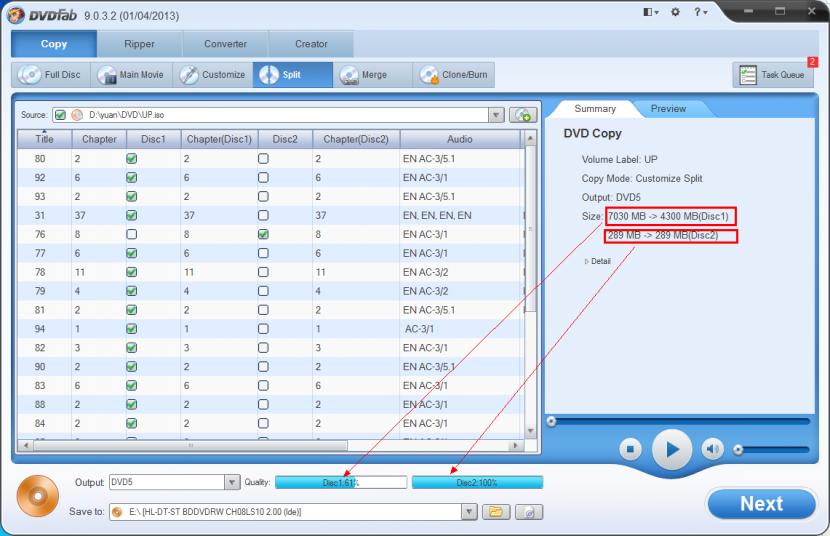Select the Customize copy mode
This screenshot has height=536, width=830.
[213, 75]
